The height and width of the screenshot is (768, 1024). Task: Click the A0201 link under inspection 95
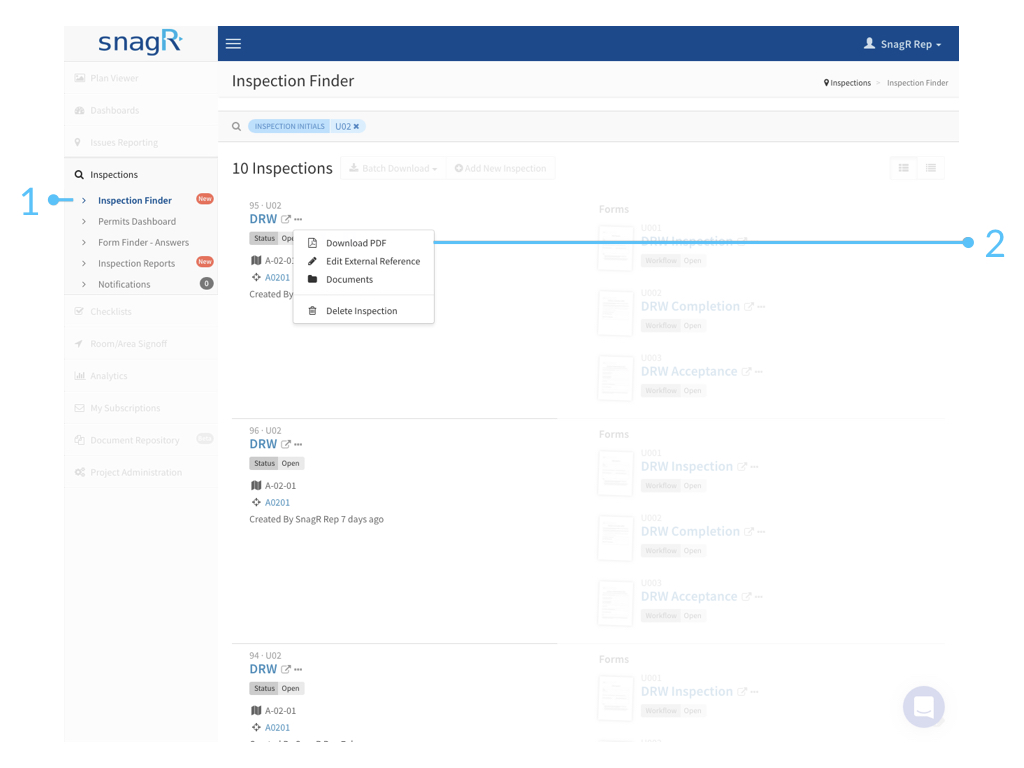coord(278,278)
